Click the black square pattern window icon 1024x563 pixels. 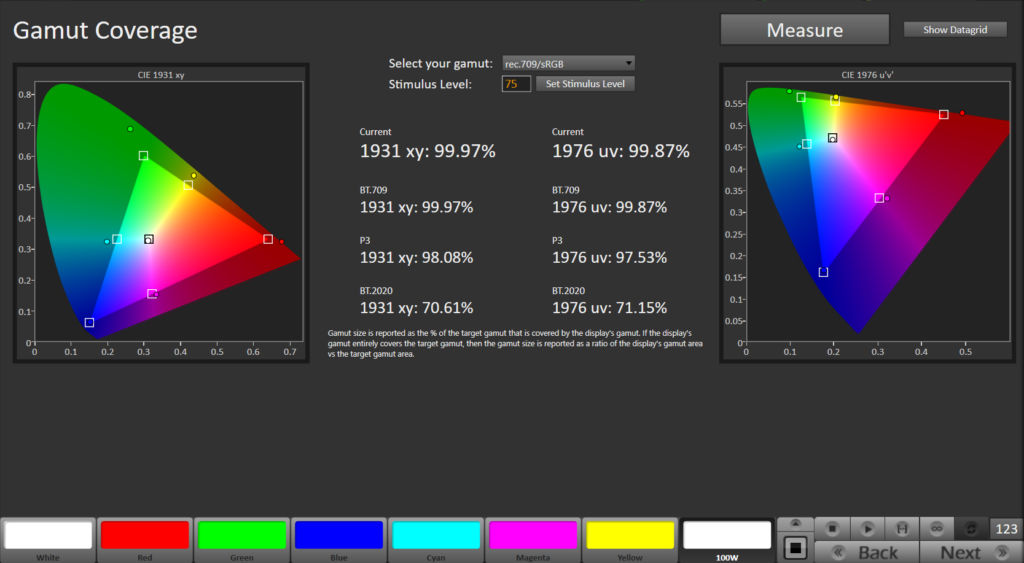tap(795, 547)
